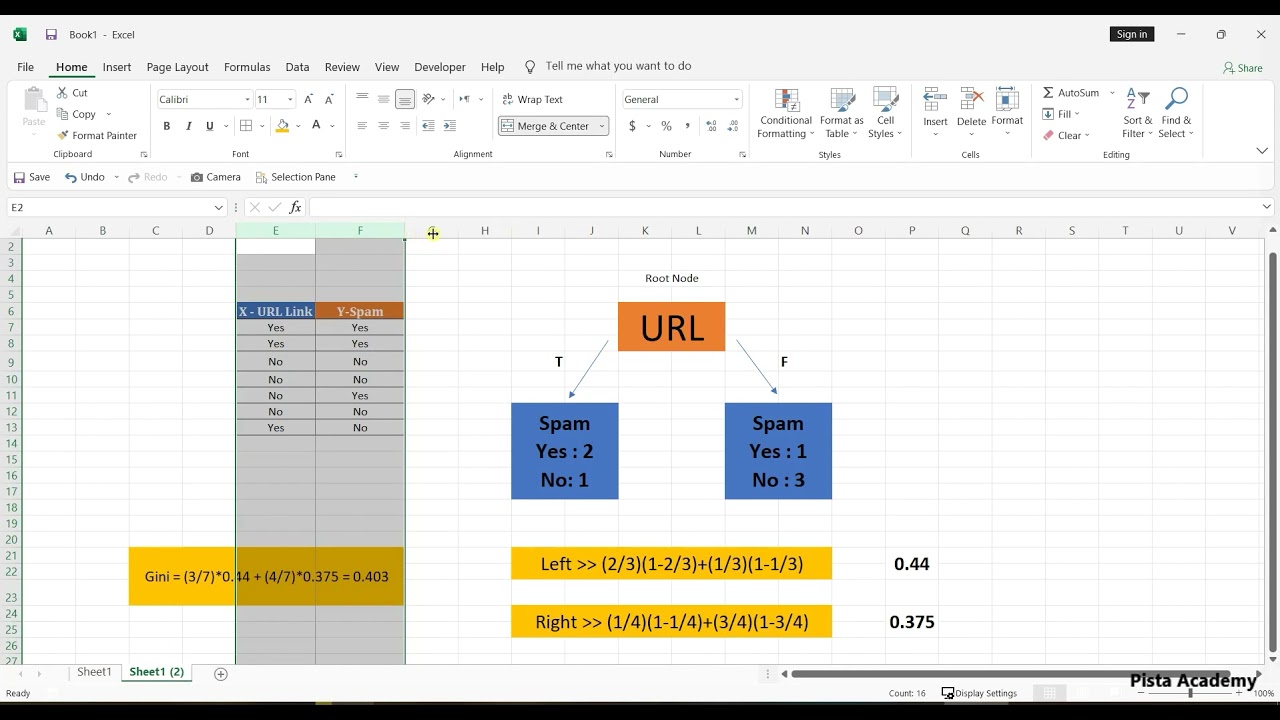Click the Fill Color highlight button
Viewport: 1280px width, 720px height.
[283, 126]
